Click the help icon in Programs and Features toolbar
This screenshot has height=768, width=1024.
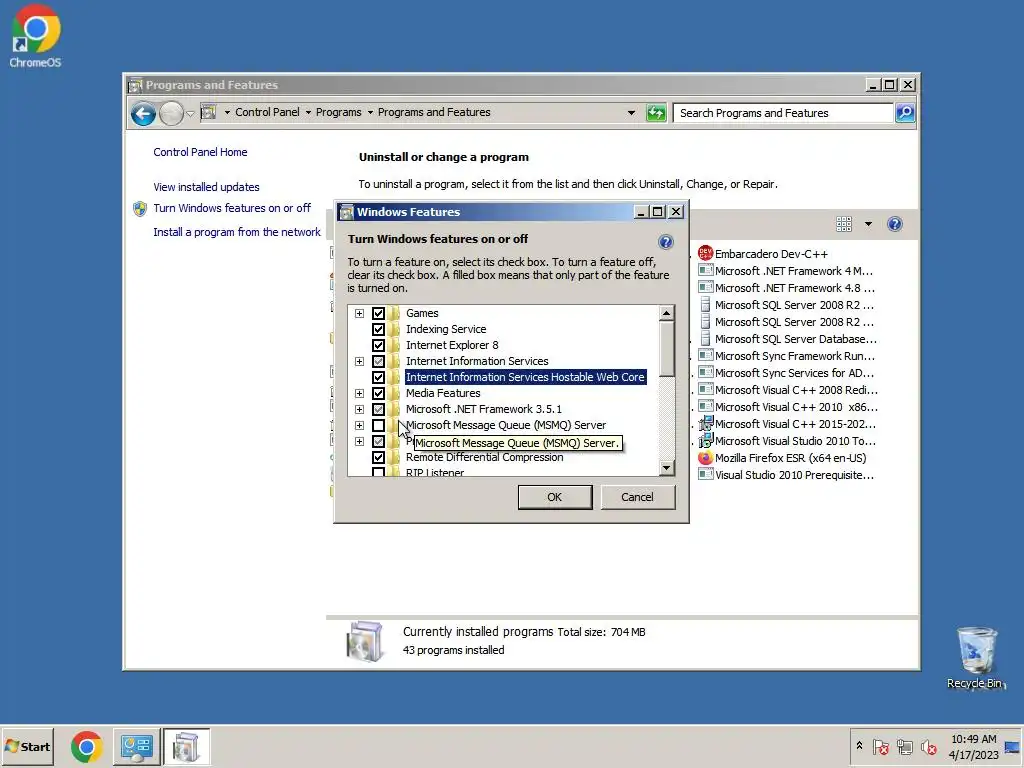click(895, 225)
